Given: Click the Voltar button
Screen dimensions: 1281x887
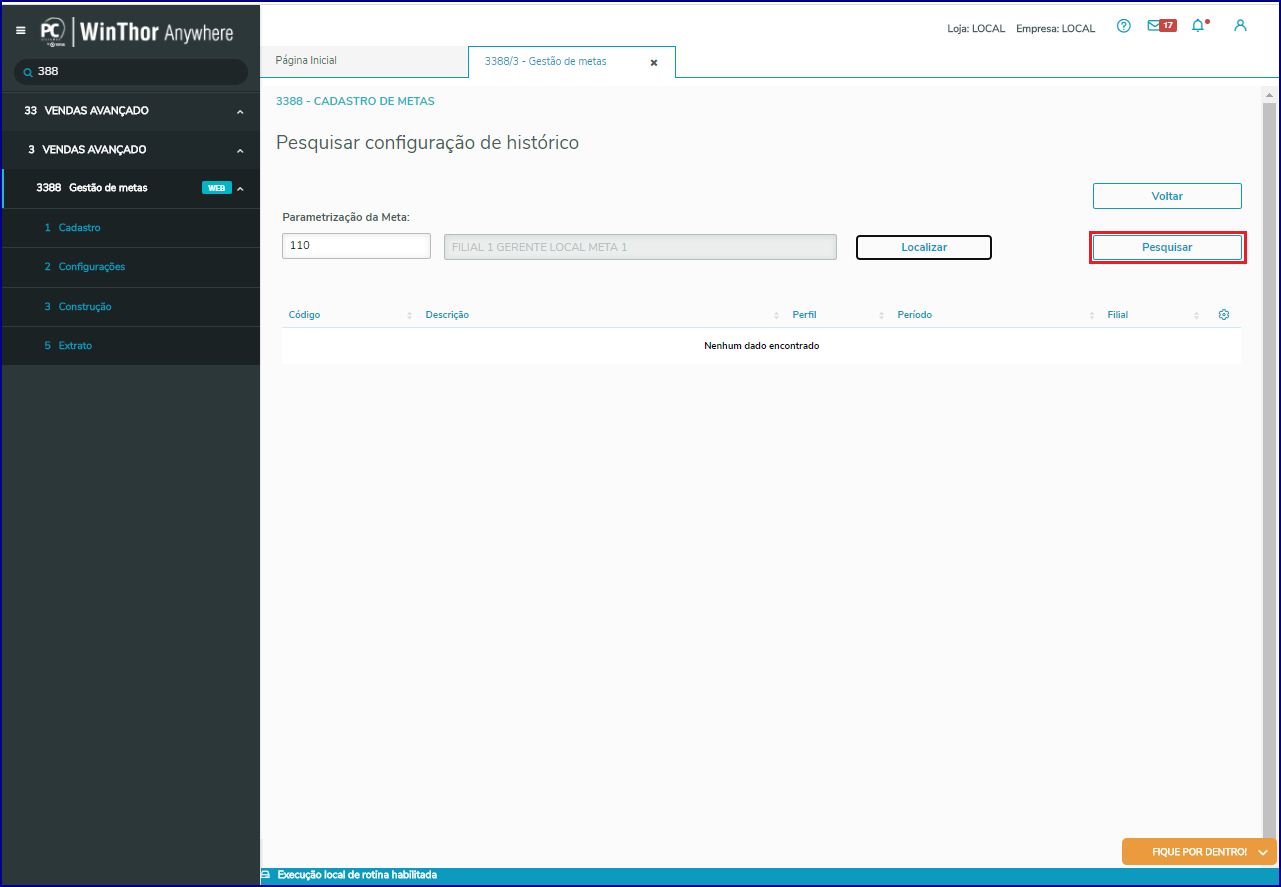Looking at the screenshot, I should pyautogui.click(x=1167, y=196).
